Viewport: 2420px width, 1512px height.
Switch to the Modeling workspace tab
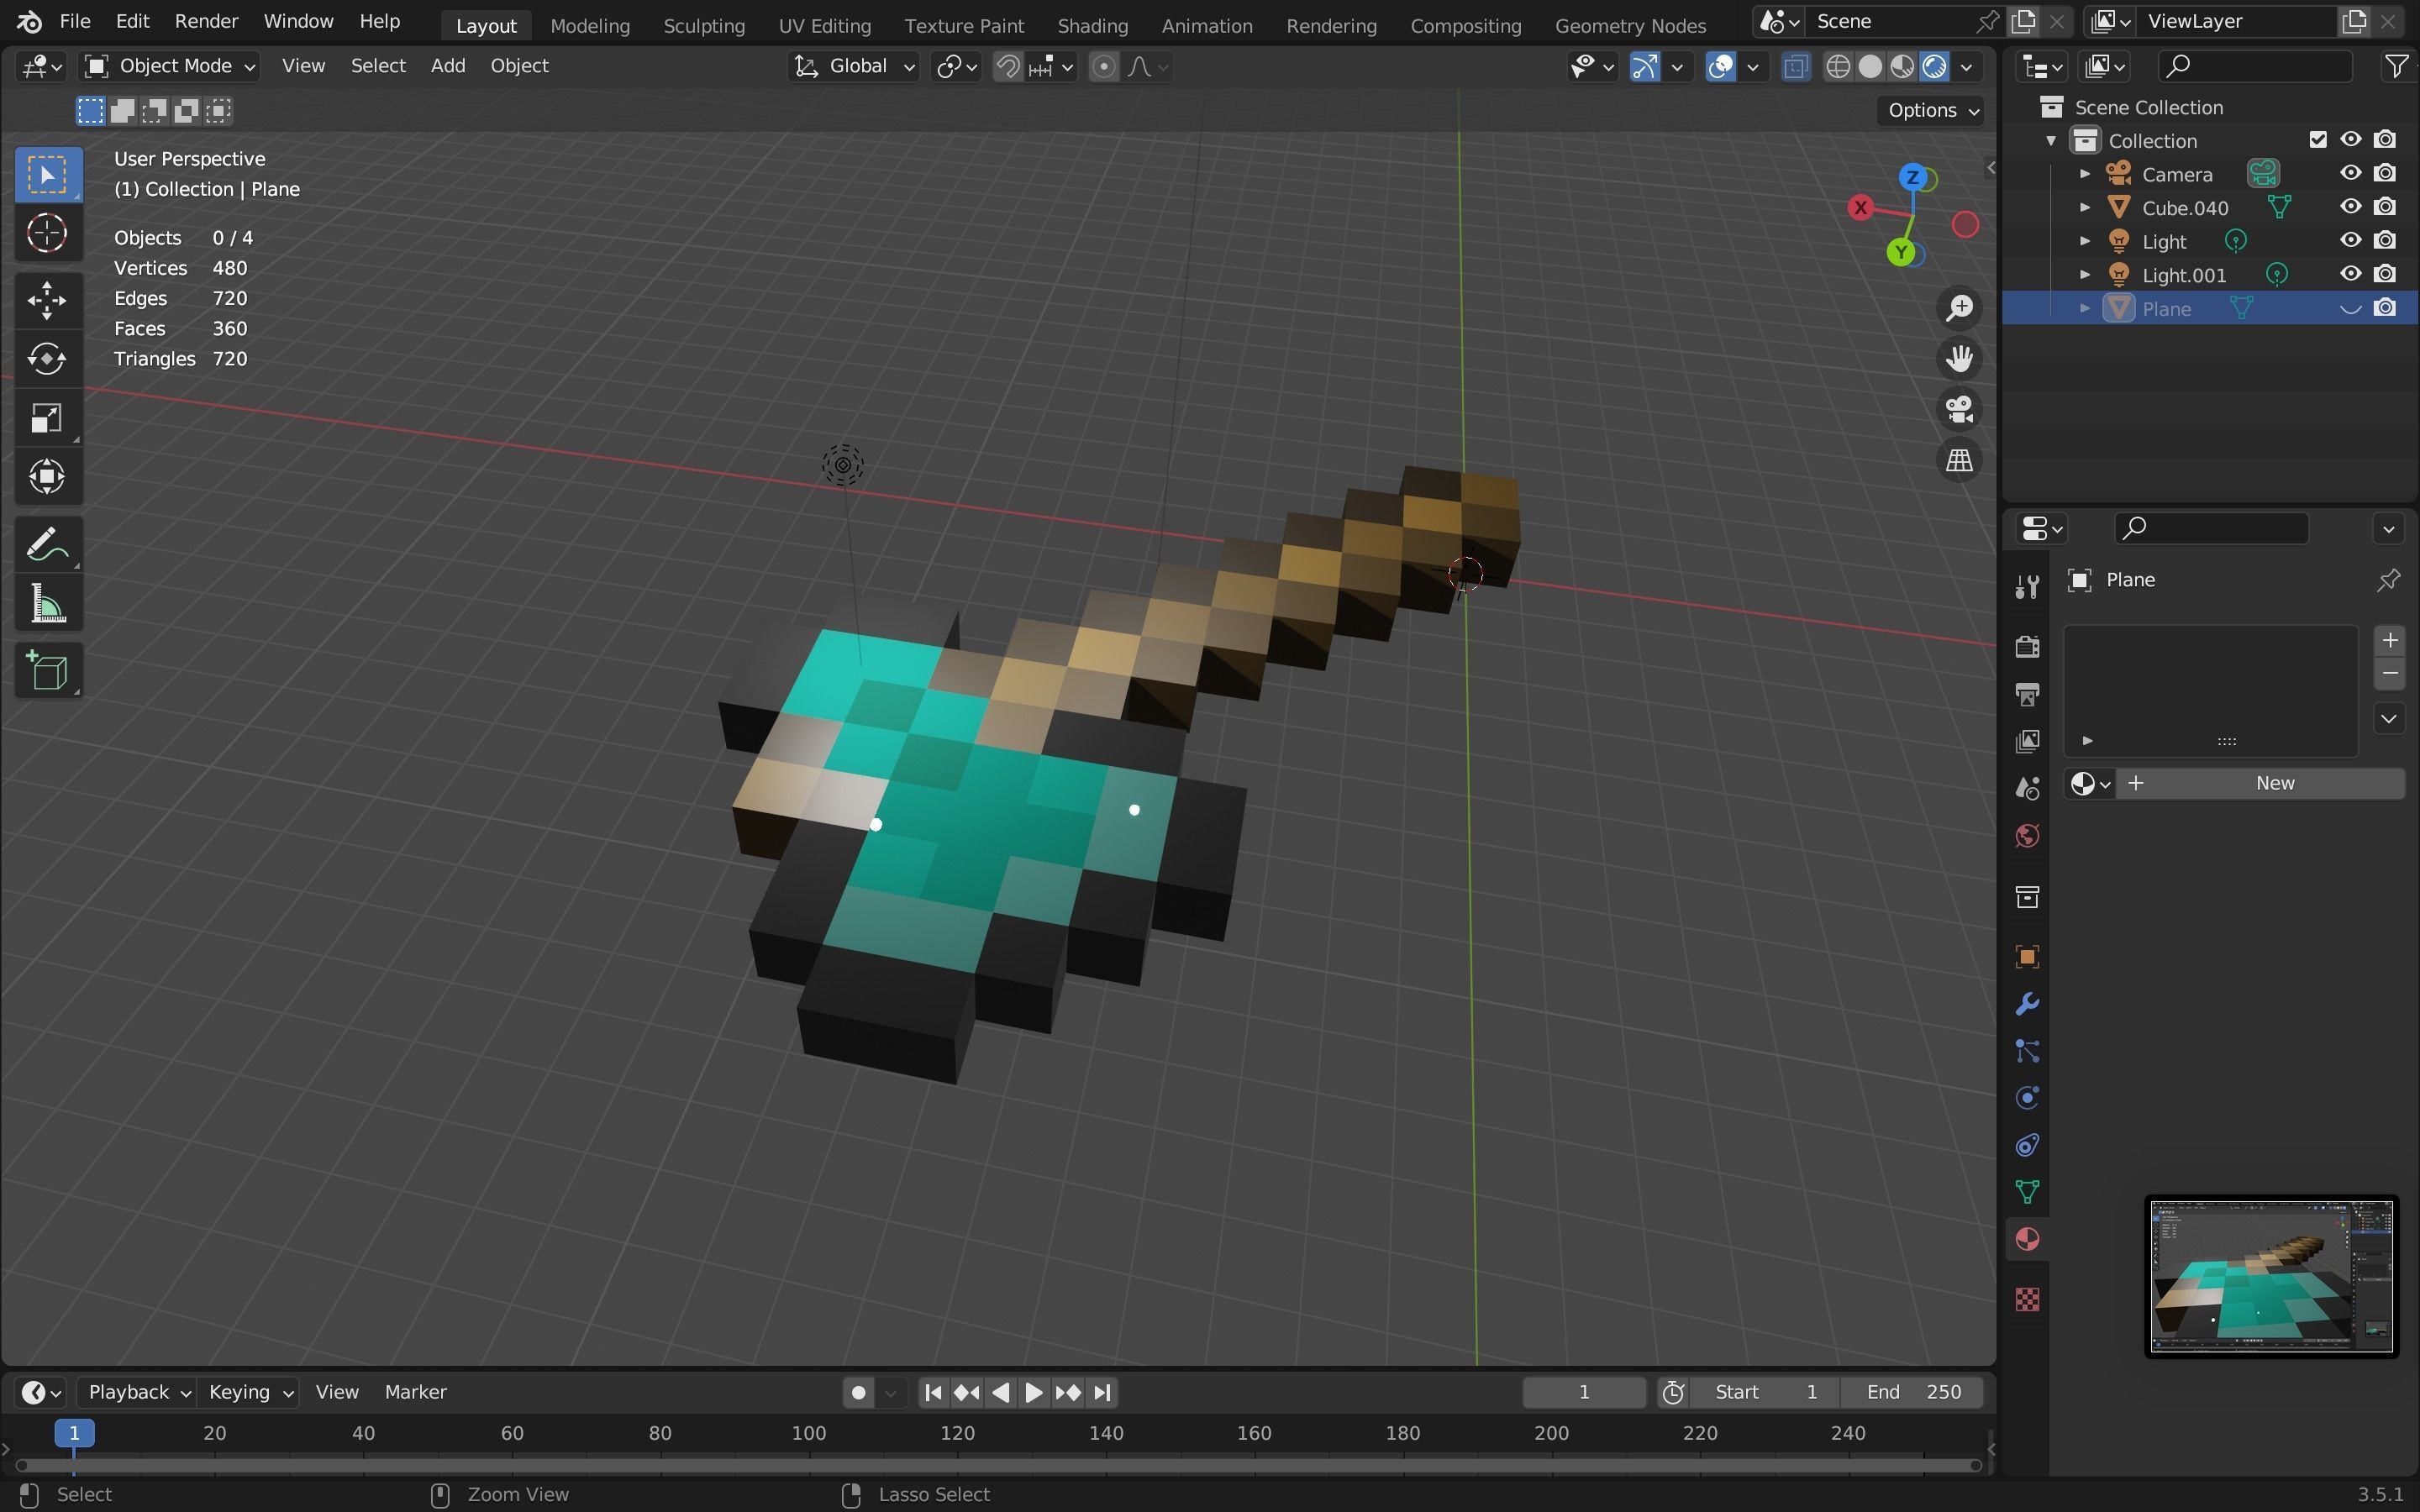(x=590, y=25)
